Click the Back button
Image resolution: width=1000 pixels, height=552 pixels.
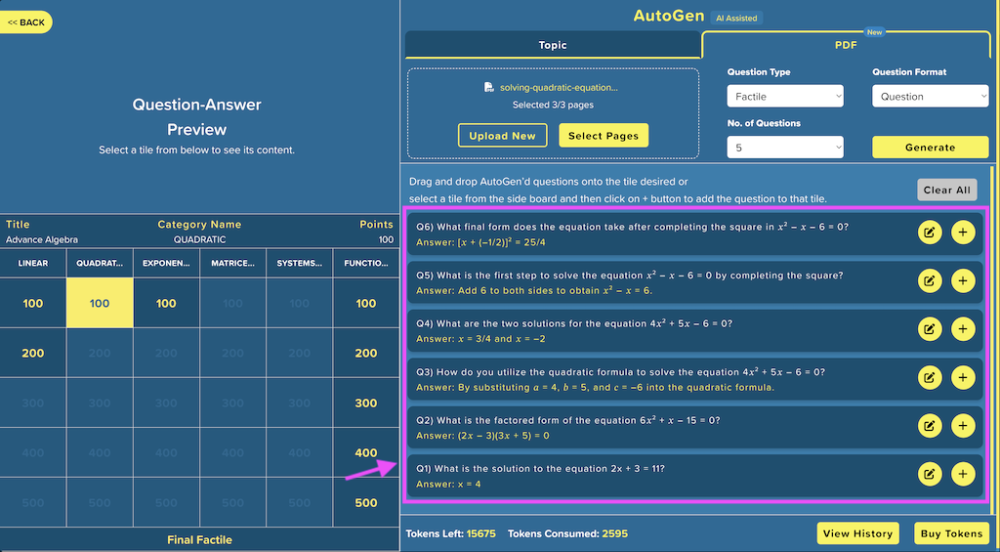point(26,22)
